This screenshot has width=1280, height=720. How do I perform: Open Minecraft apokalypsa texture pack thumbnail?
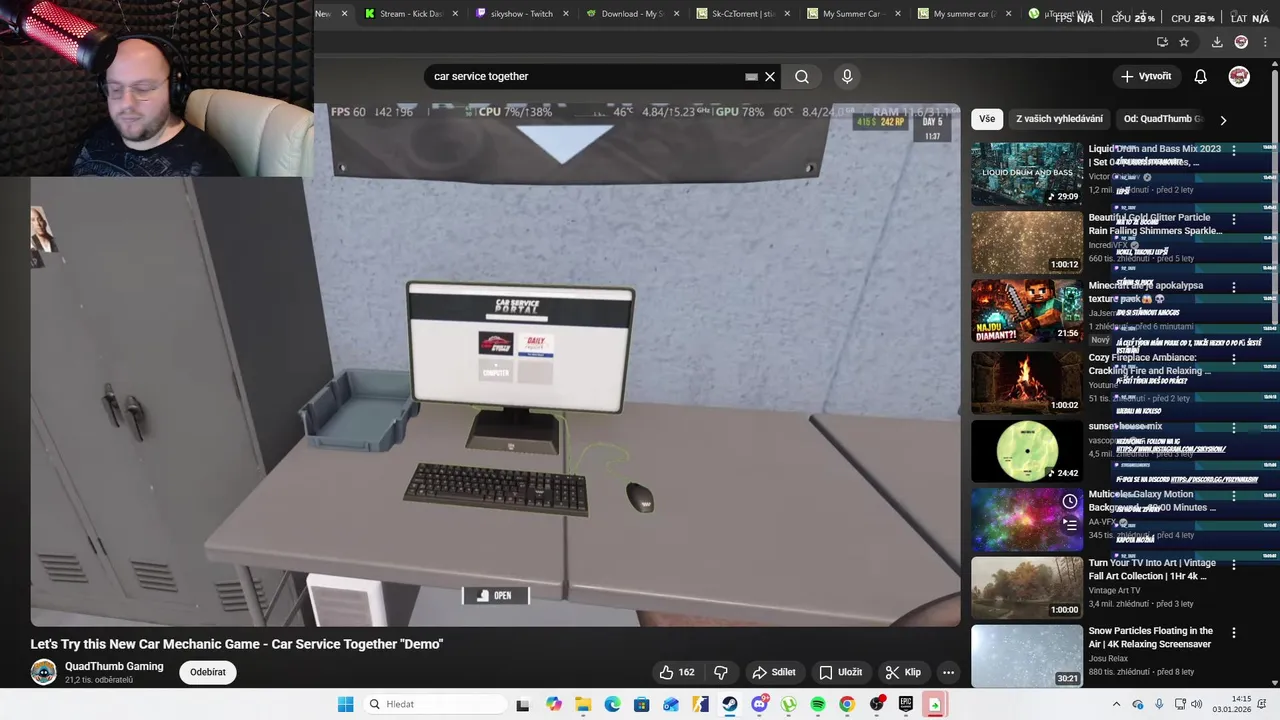tap(1027, 310)
